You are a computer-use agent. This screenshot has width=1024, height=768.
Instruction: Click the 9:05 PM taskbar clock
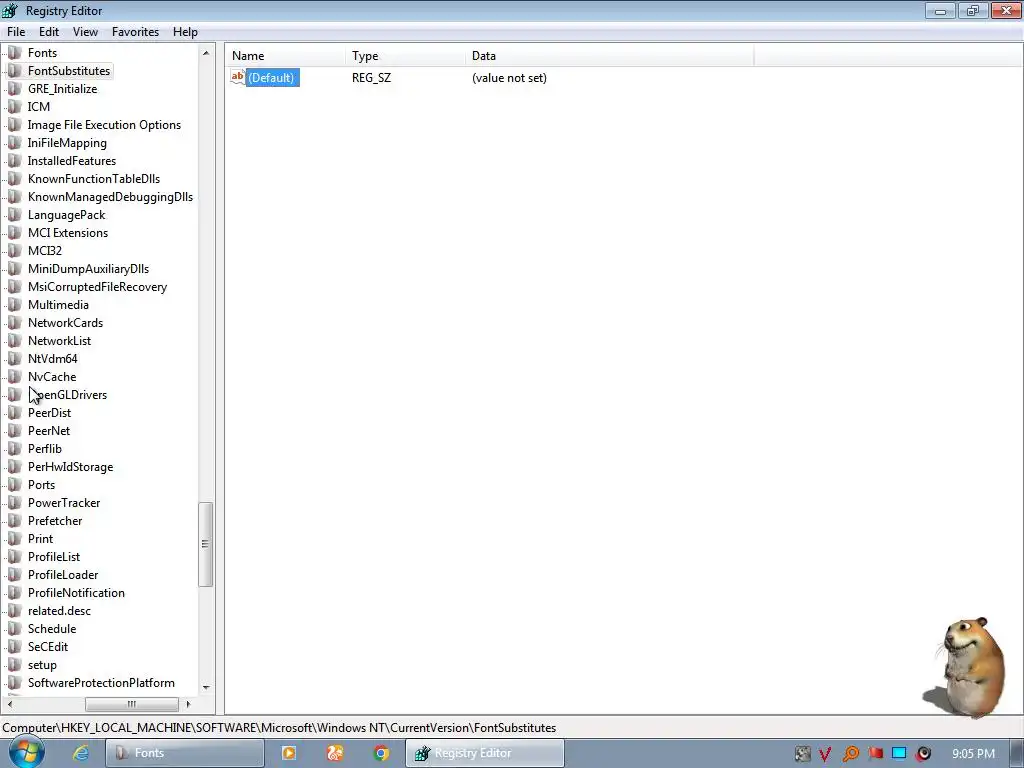coord(974,754)
